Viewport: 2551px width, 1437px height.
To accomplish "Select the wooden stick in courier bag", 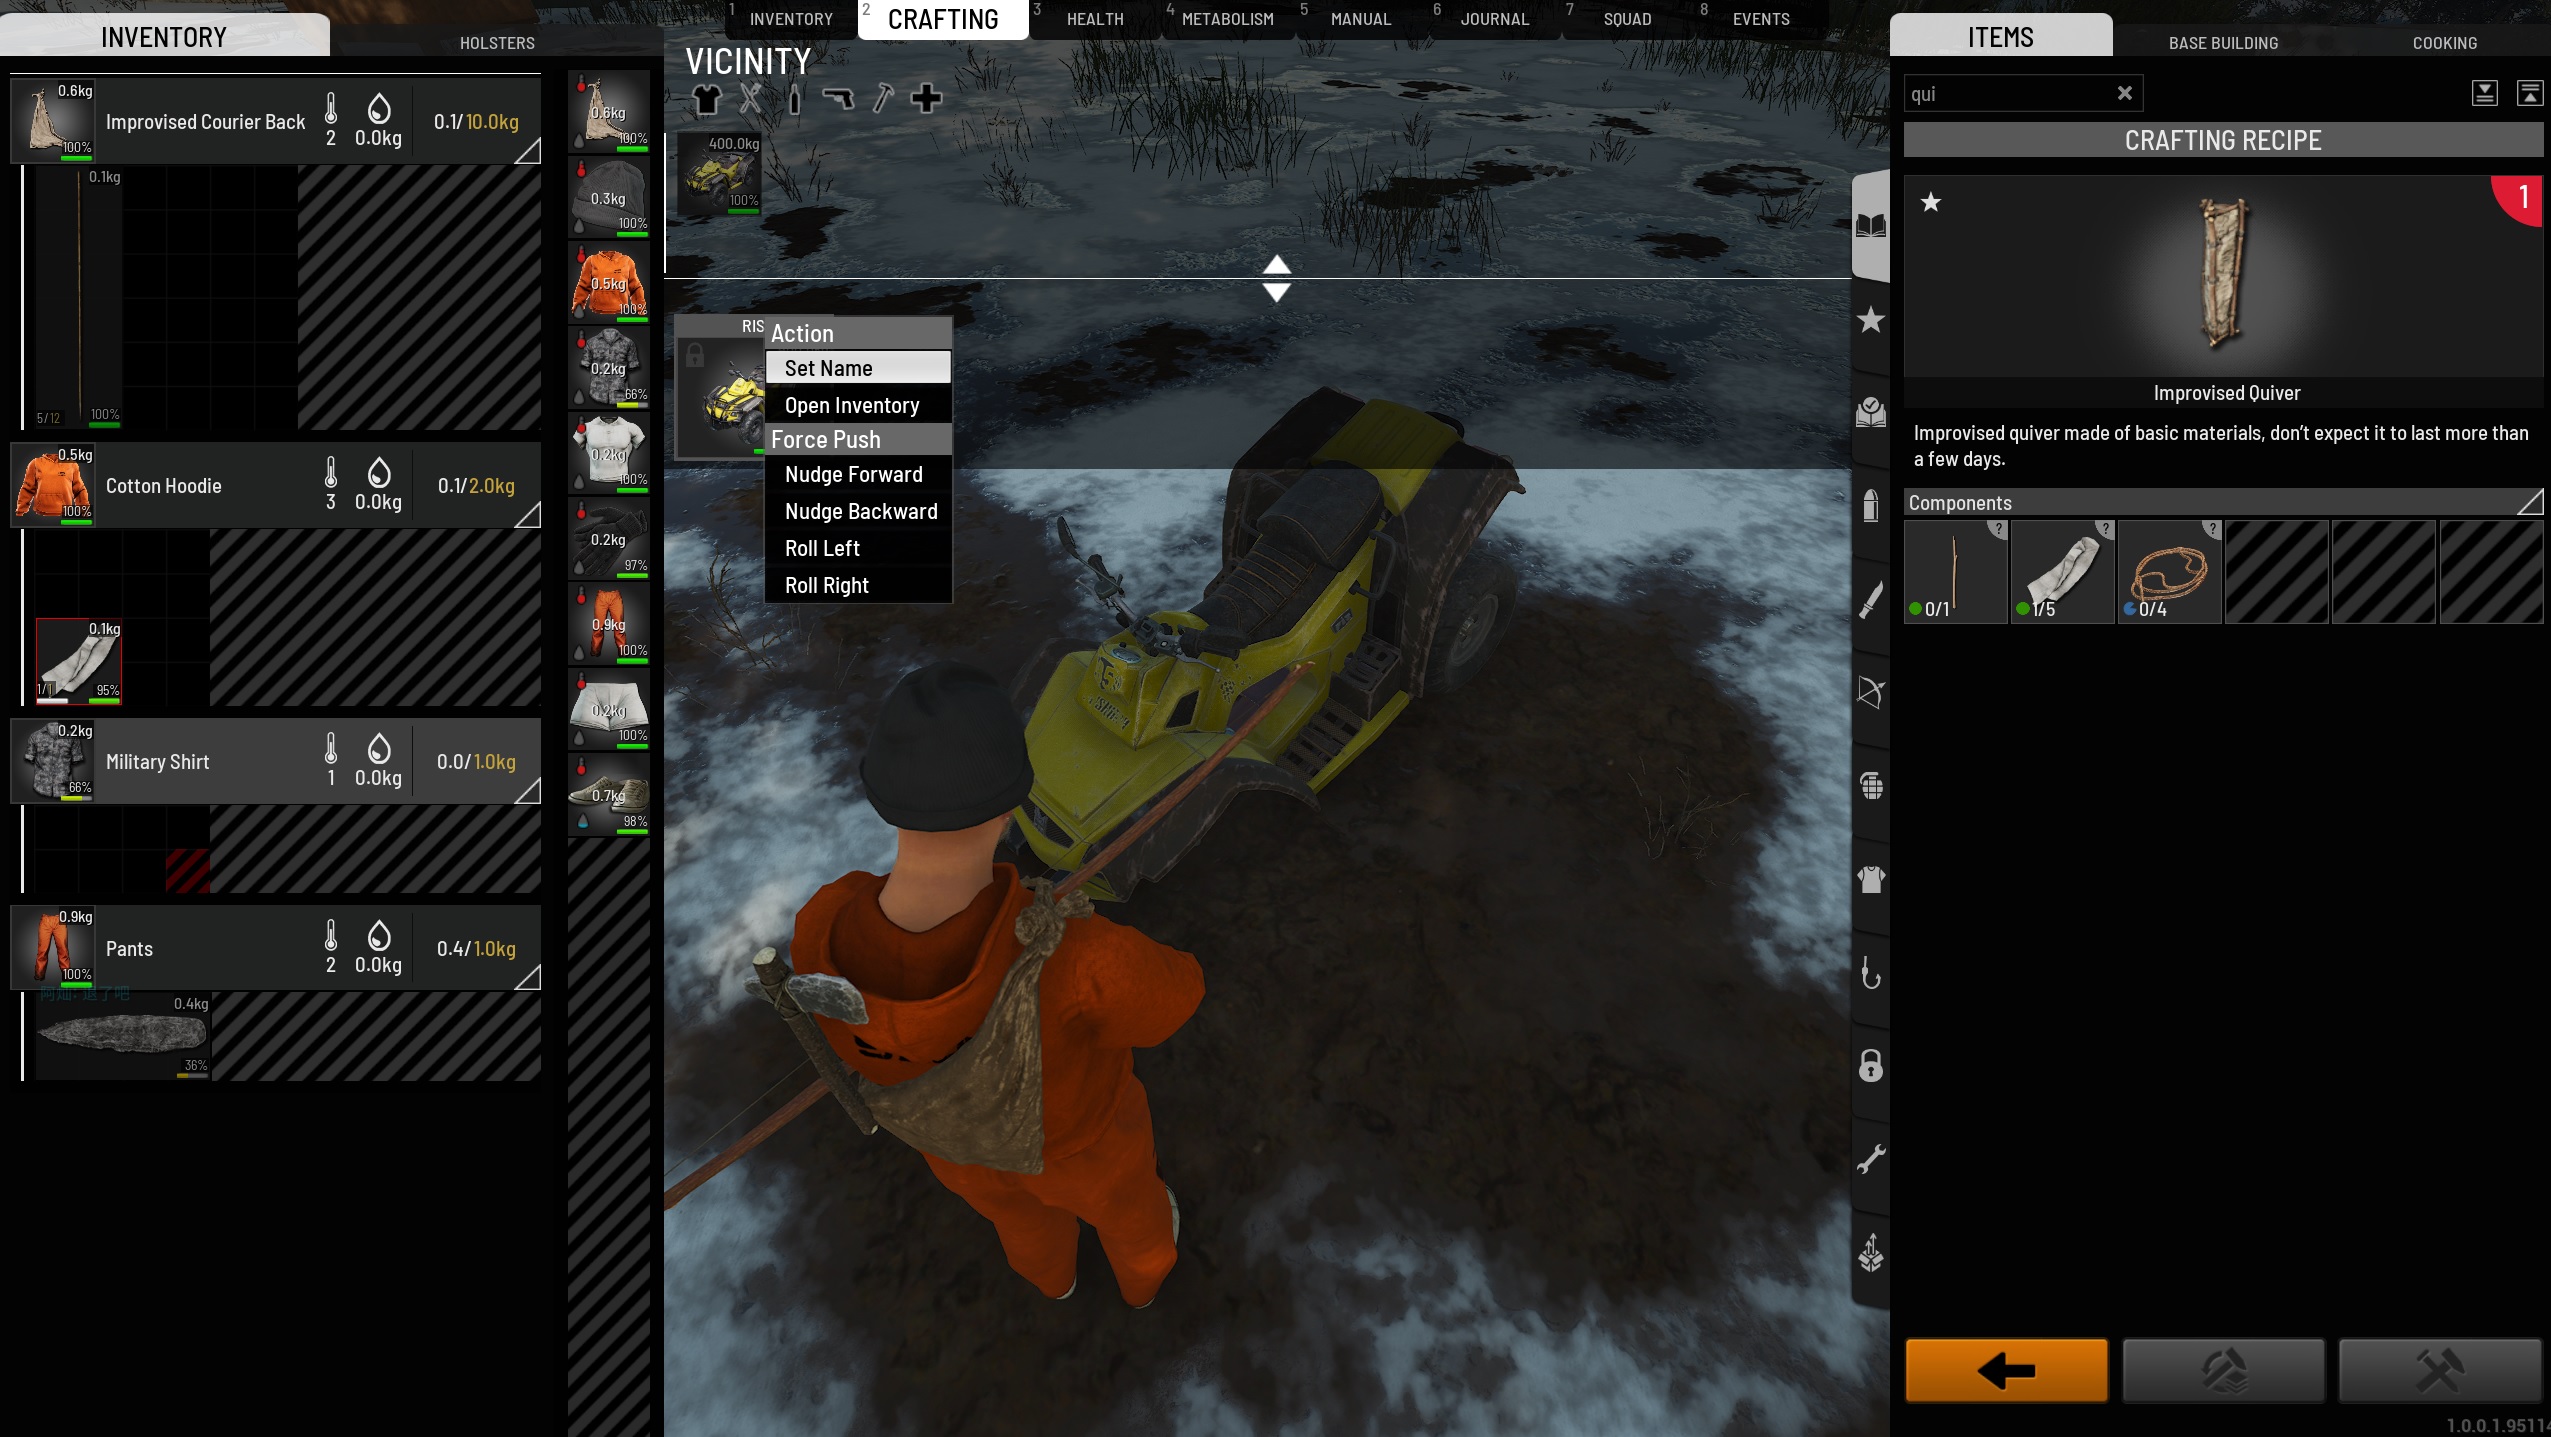I will pyautogui.click(x=79, y=298).
